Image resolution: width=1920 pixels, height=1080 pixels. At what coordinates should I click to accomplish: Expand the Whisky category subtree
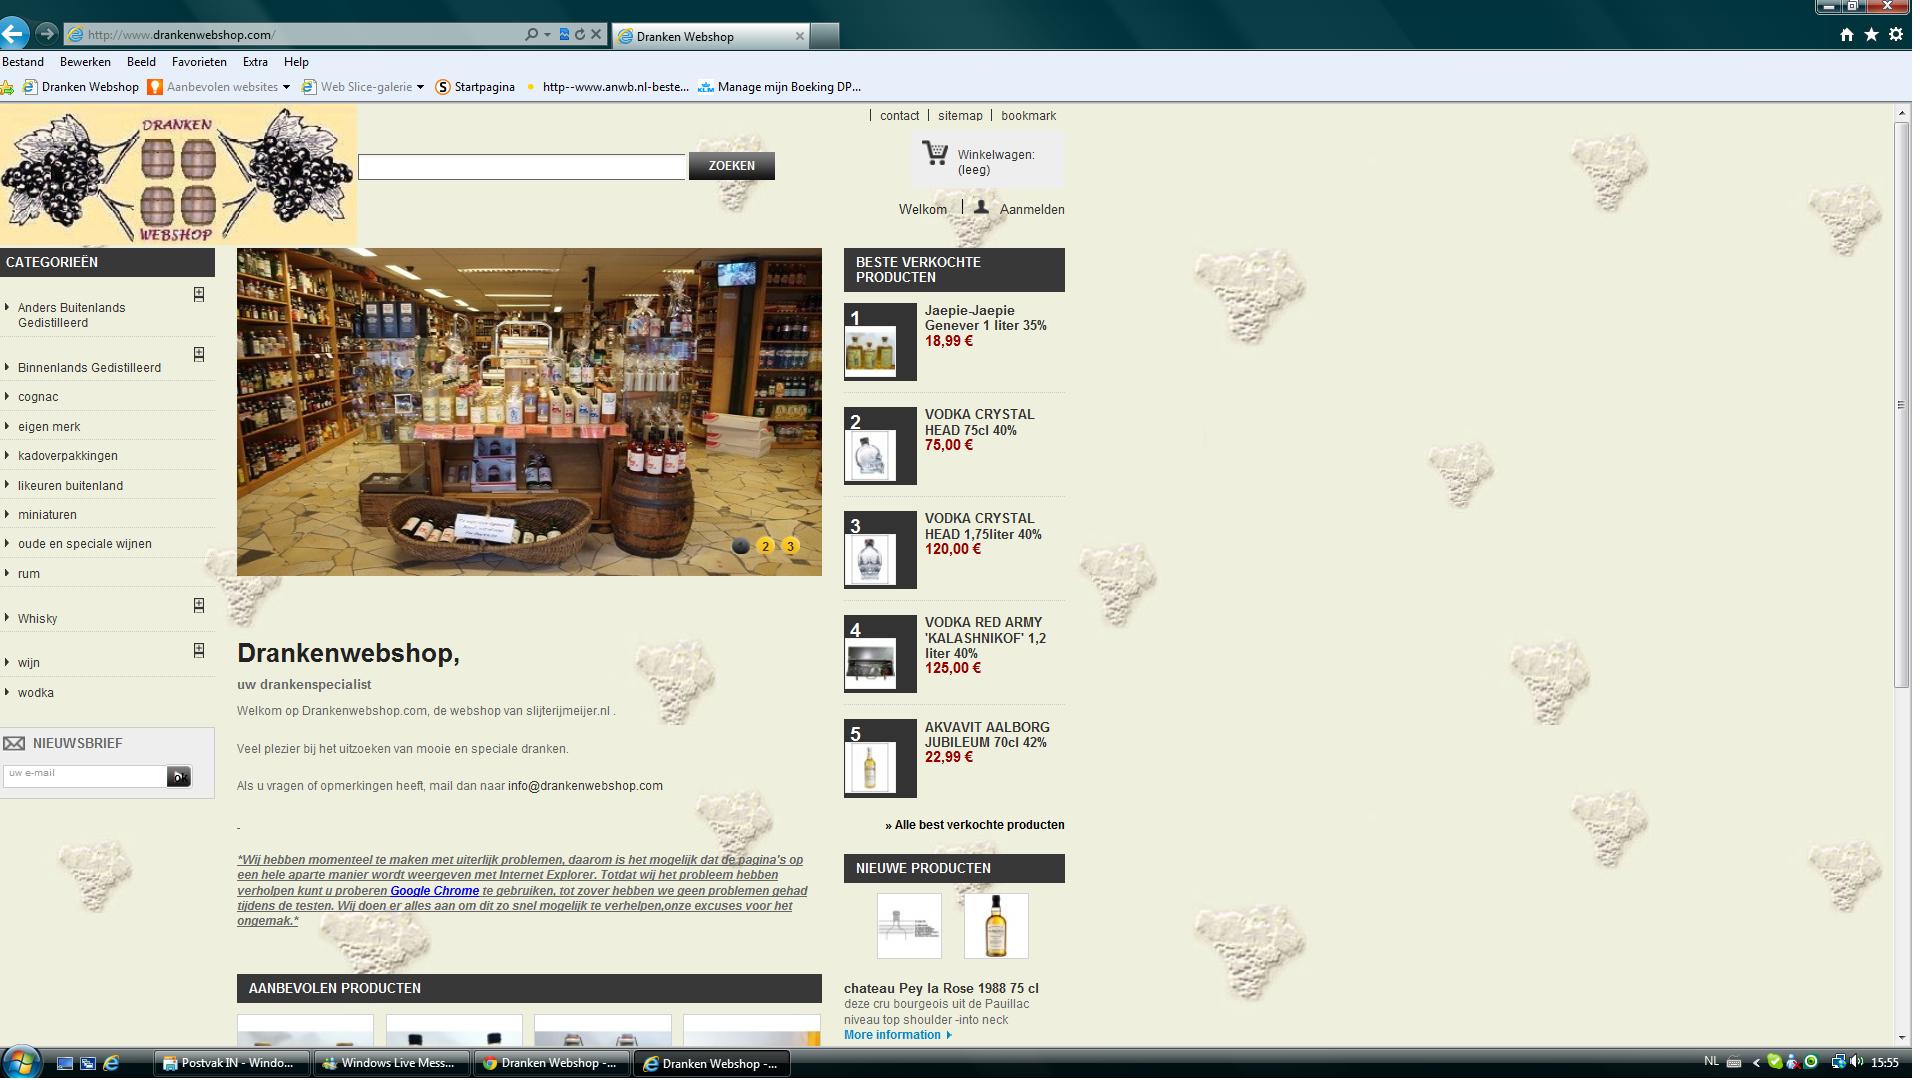[198, 605]
